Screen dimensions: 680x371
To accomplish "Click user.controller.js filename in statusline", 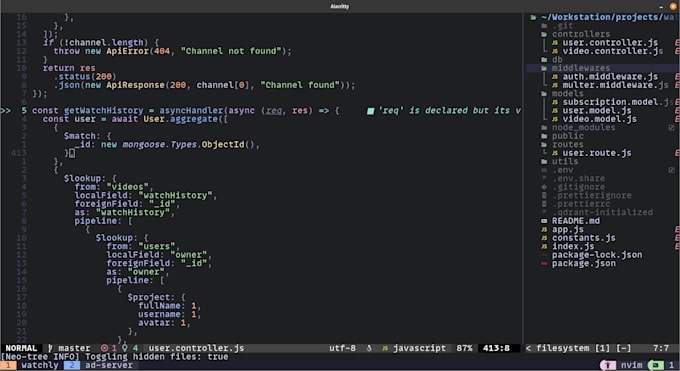I will click(x=196, y=348).
